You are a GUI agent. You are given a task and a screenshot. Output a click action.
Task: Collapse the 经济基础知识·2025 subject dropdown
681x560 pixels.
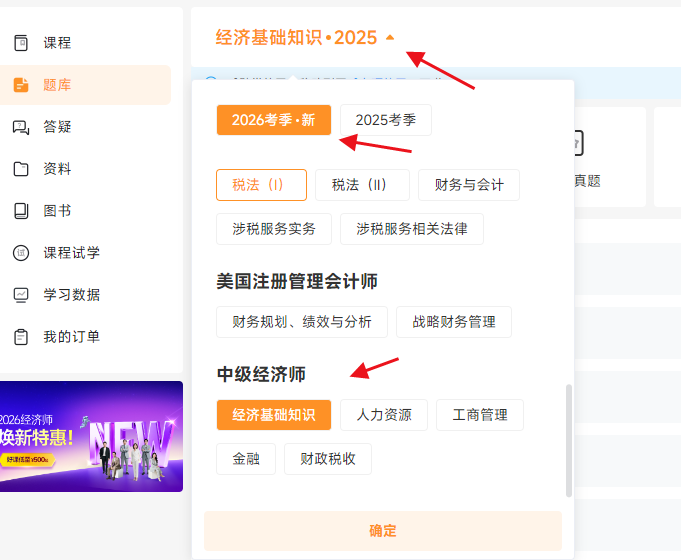click(296, 38)
